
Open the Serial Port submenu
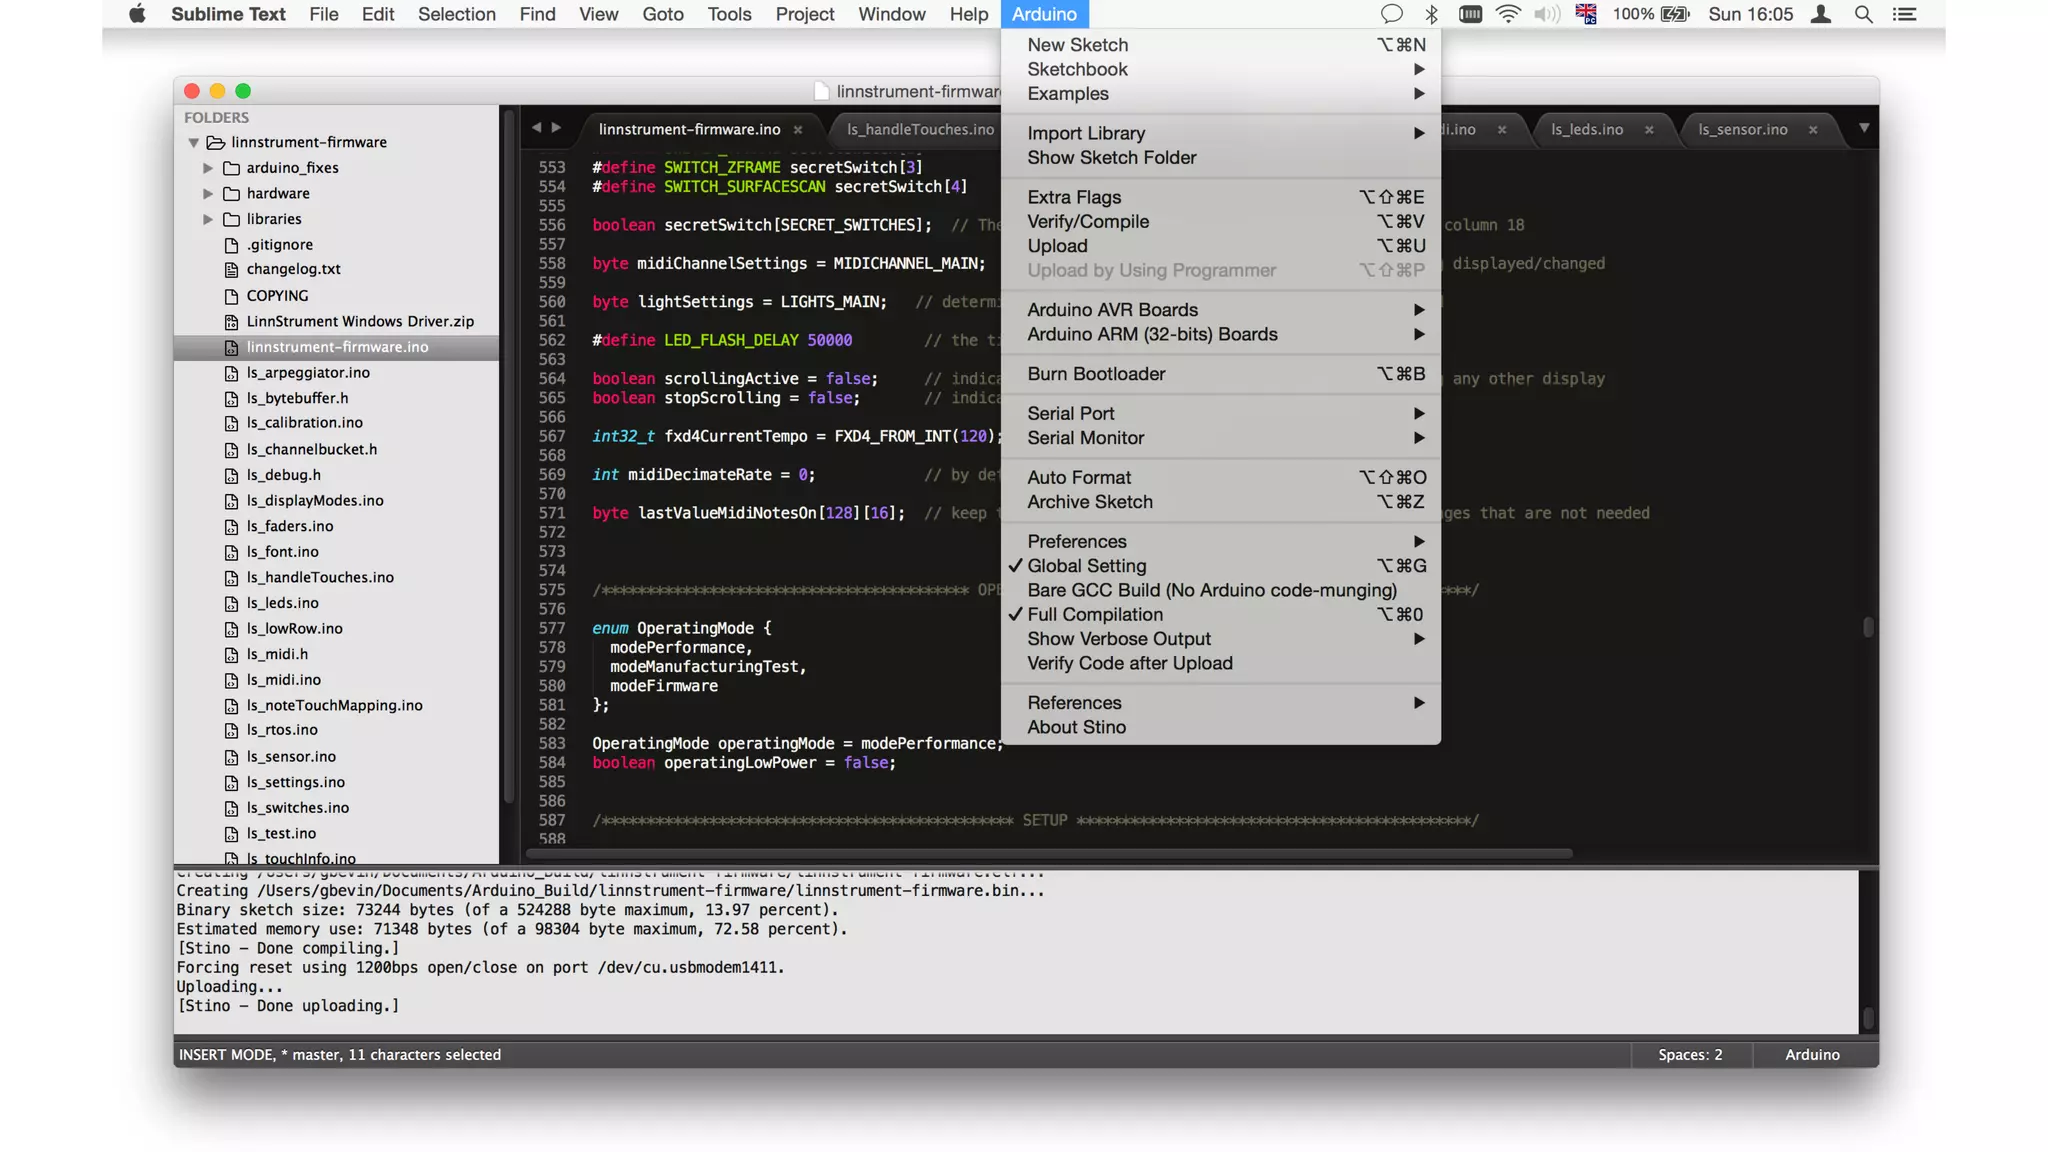click(x=1070, y=414)
